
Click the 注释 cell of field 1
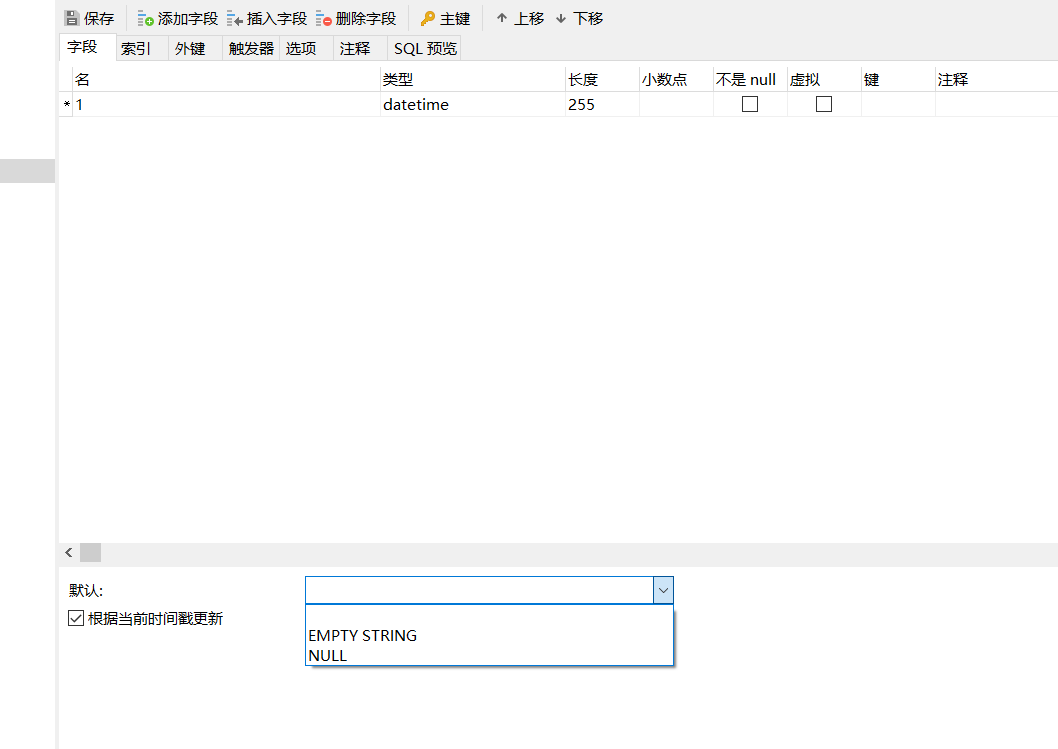point(997,105)
